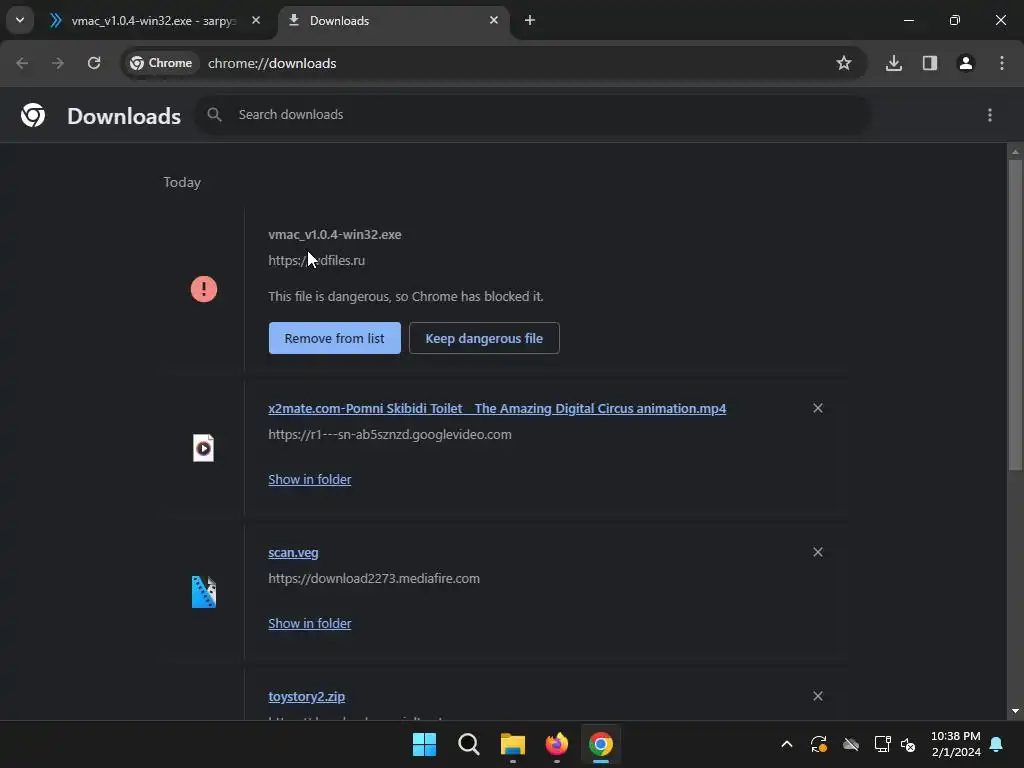
Task: Open the Chrome three-dot menu
Action: coord(1002,63)
